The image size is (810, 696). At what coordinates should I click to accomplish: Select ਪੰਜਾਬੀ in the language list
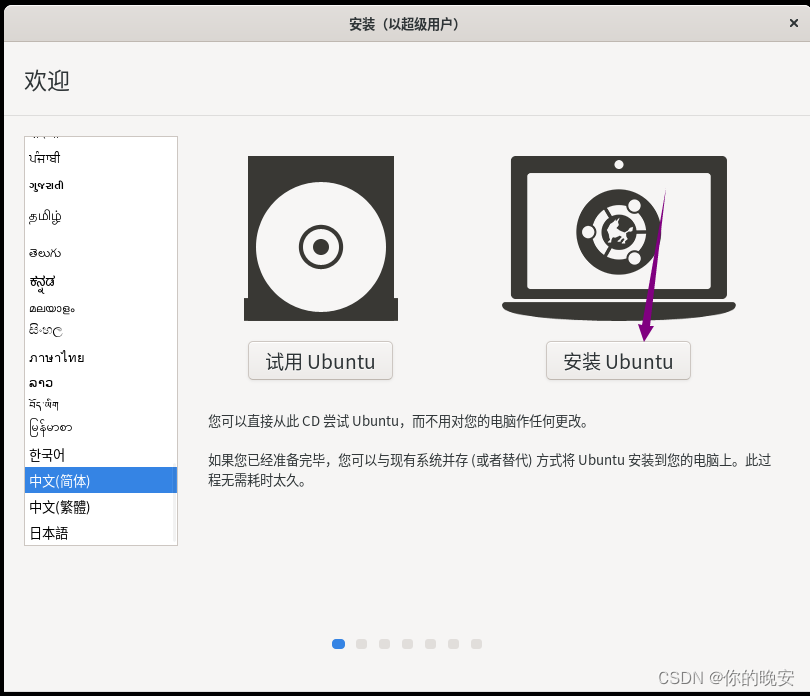click(x=101, y=158)
